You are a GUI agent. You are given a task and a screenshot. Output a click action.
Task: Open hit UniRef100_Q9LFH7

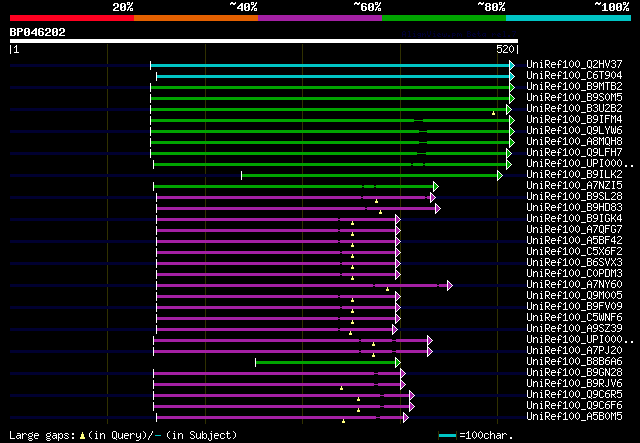574,152
